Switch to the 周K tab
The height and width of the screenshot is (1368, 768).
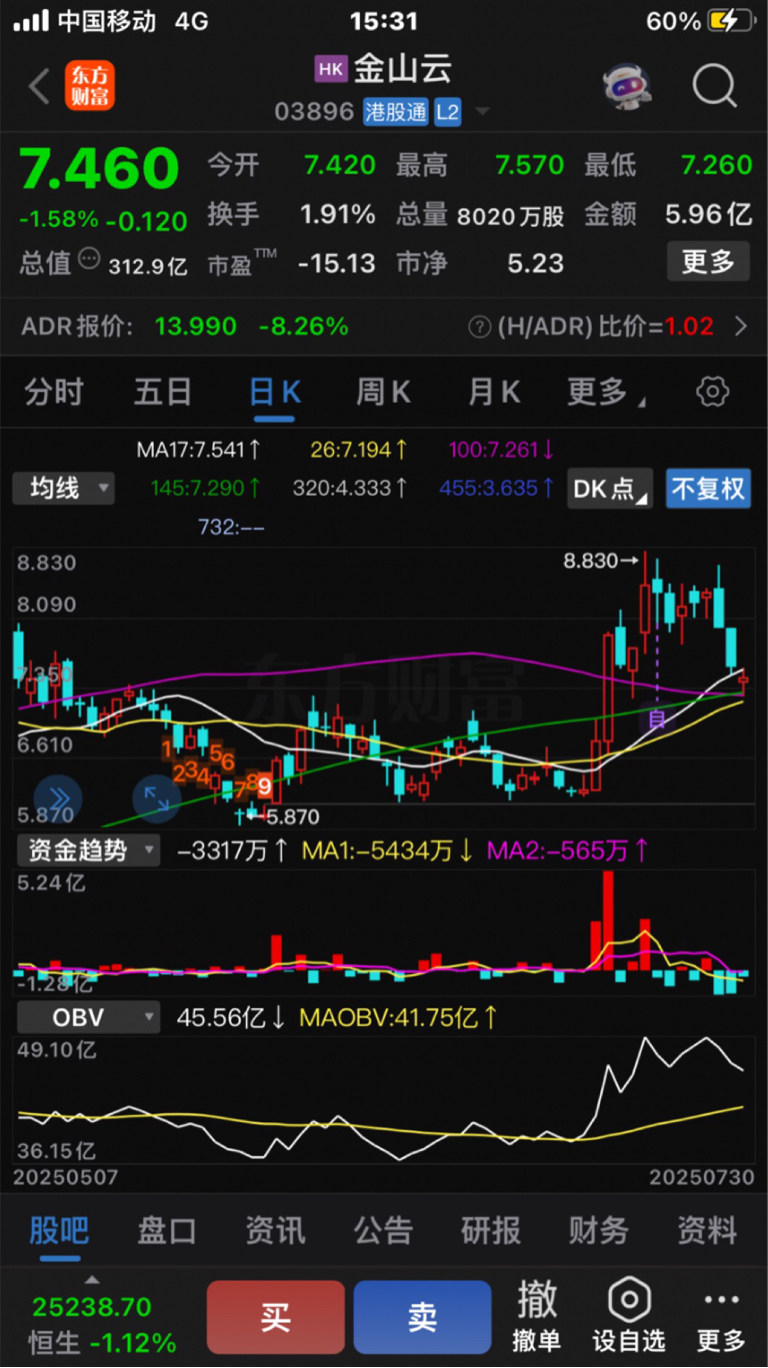coord(384,392)
